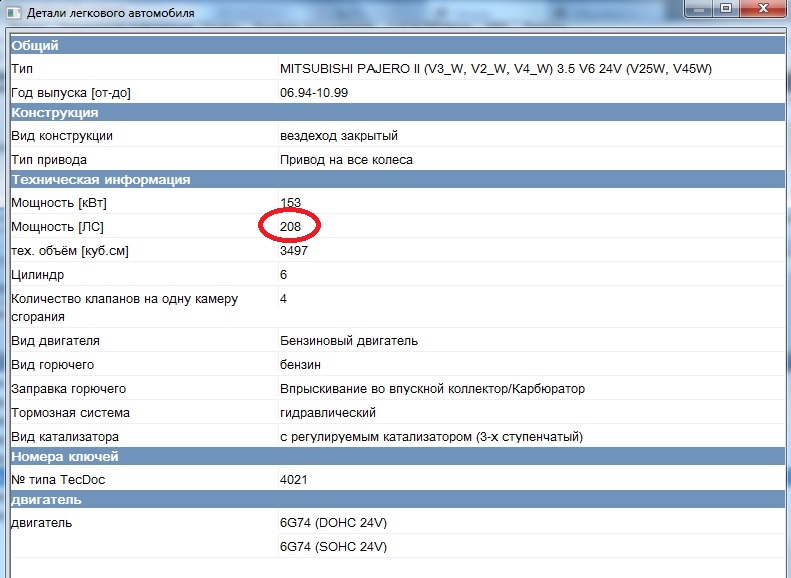Click the 'Номера ключей' section header
791x578 pixels.
(65, 457)
